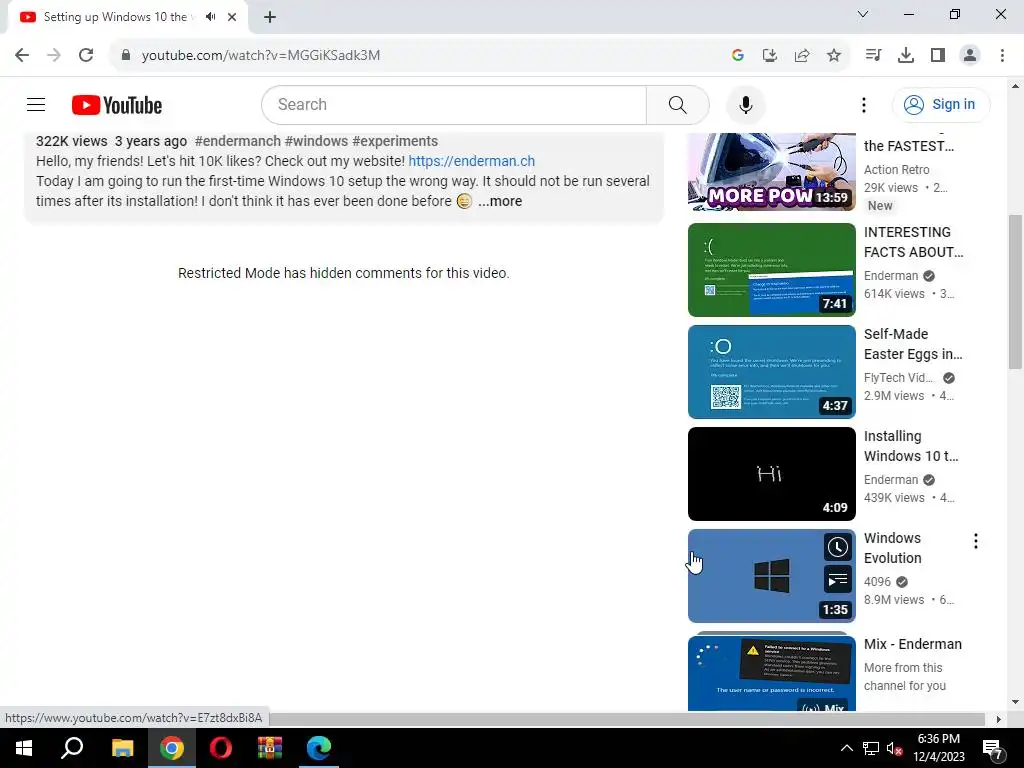Open the media controls icon

click(873, 55)
